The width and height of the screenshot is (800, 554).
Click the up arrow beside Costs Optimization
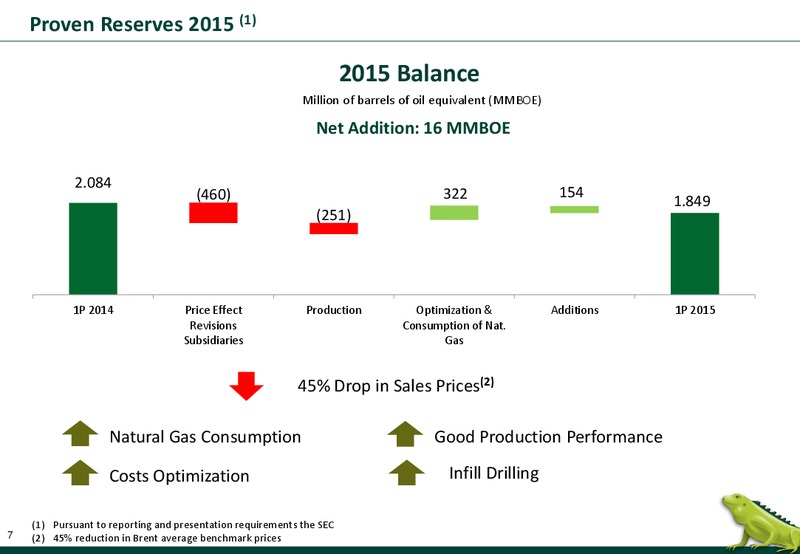point(80,472)
